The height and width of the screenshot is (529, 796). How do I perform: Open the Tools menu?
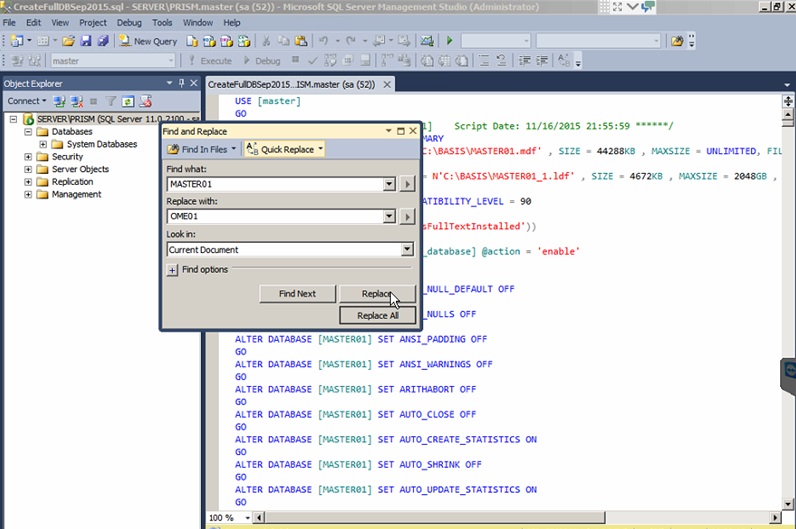pyautogui.click(x=162, y=23)
